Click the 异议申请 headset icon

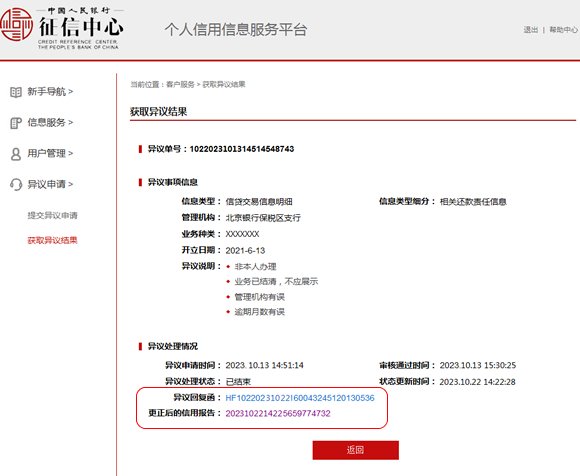tap(16, 185)
